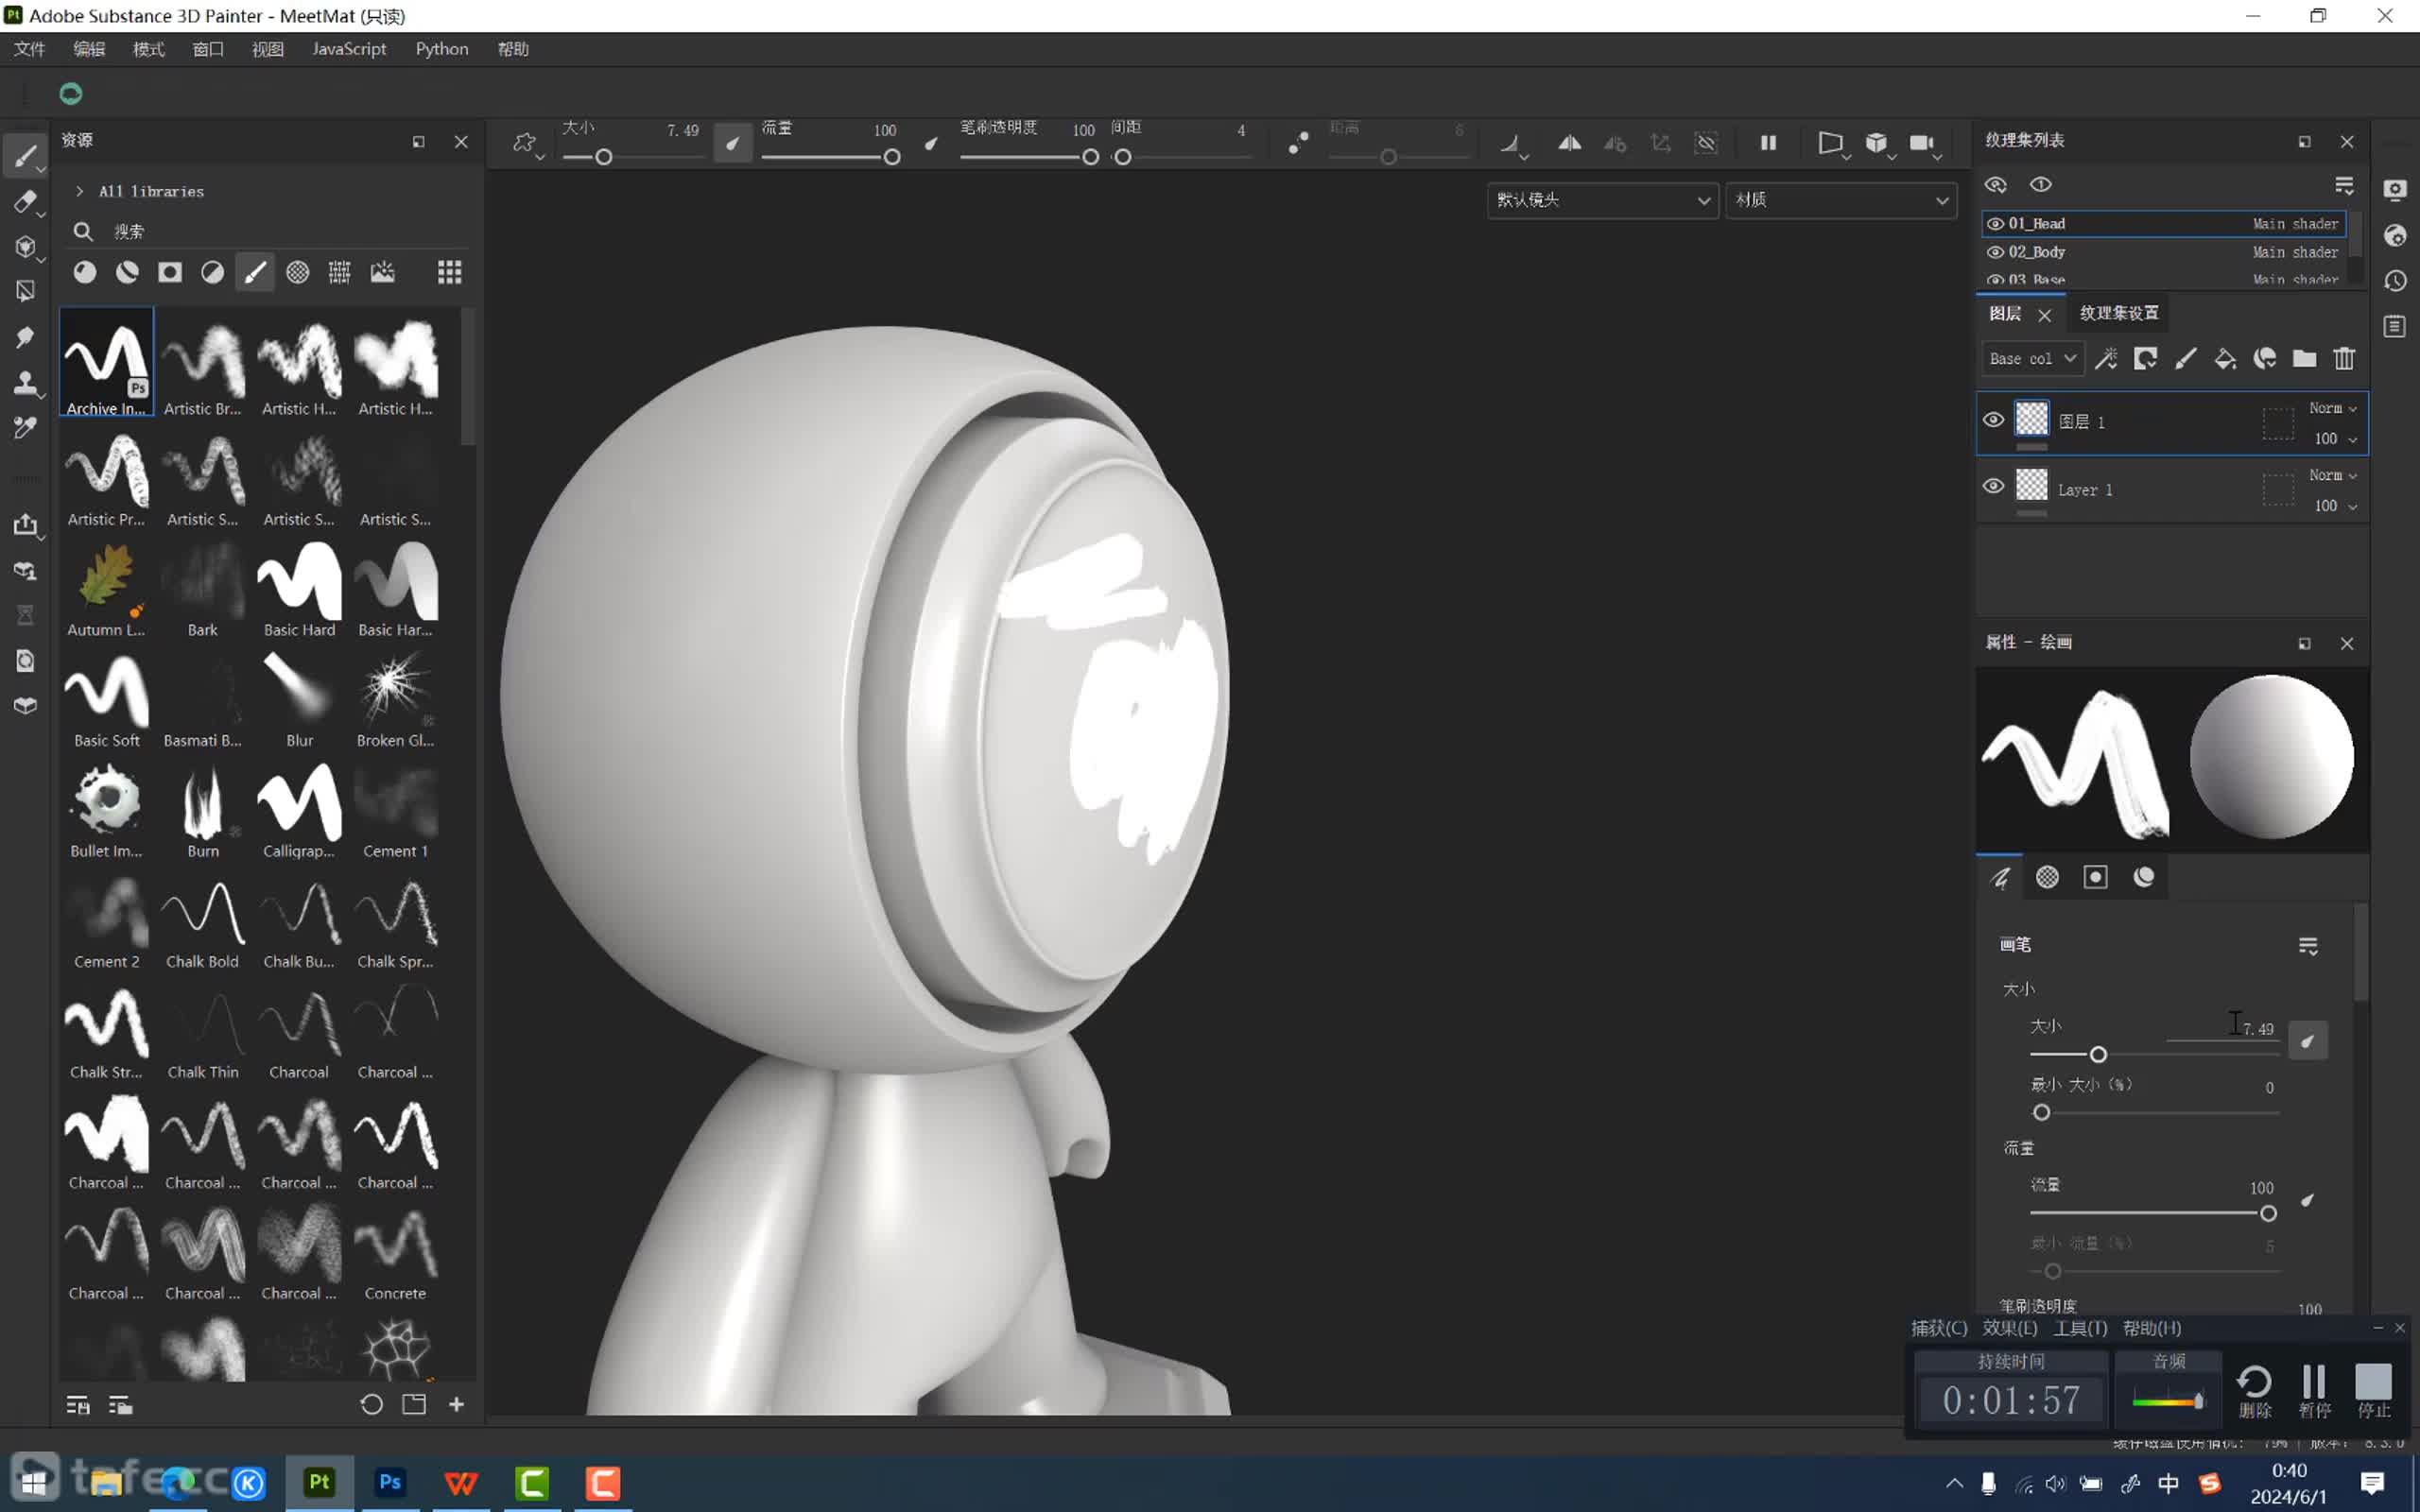Hide the 图层 1 layer with eye icon

click(x=1993, y=420)
